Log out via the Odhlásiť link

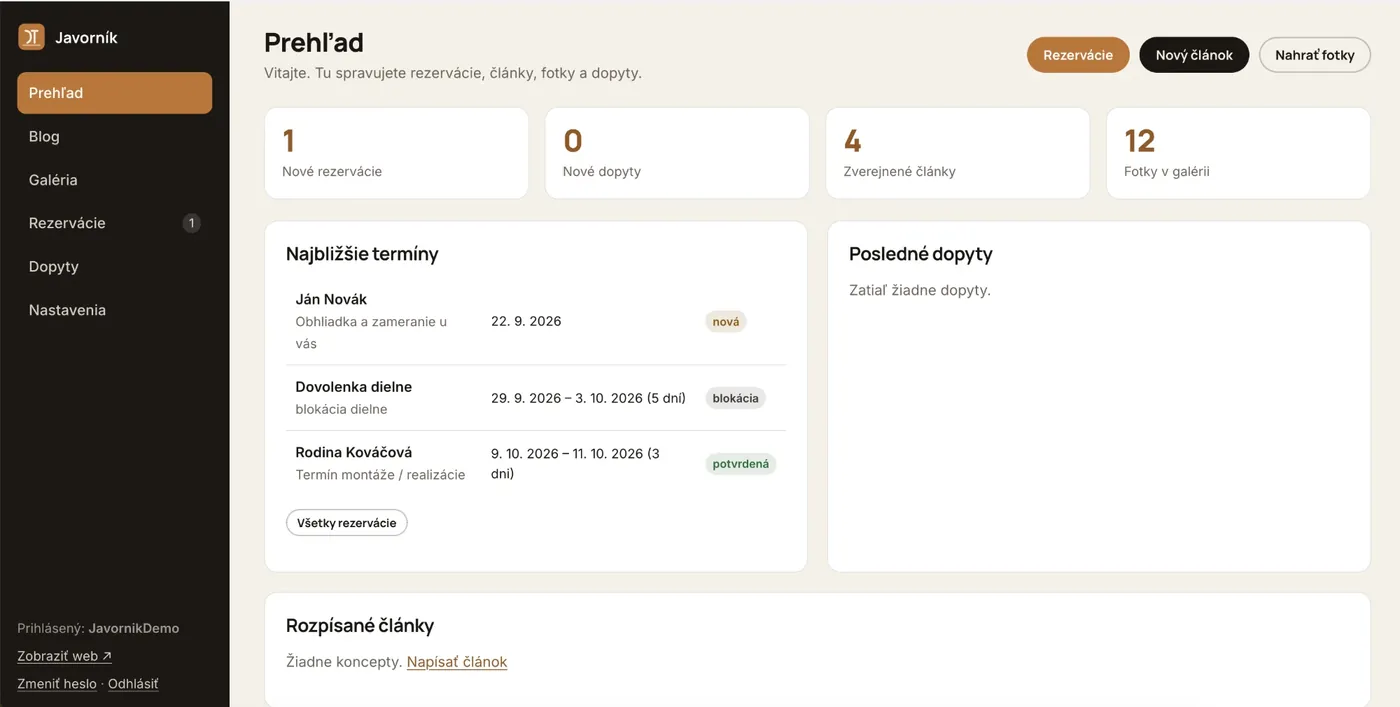133,684
